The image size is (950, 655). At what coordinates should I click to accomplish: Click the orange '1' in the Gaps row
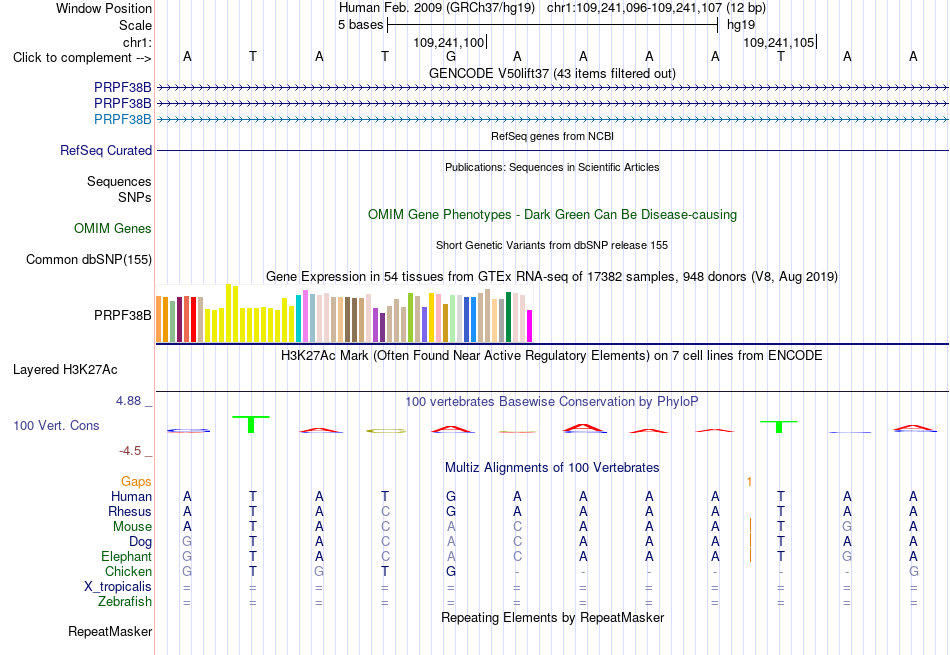[749, 482]
